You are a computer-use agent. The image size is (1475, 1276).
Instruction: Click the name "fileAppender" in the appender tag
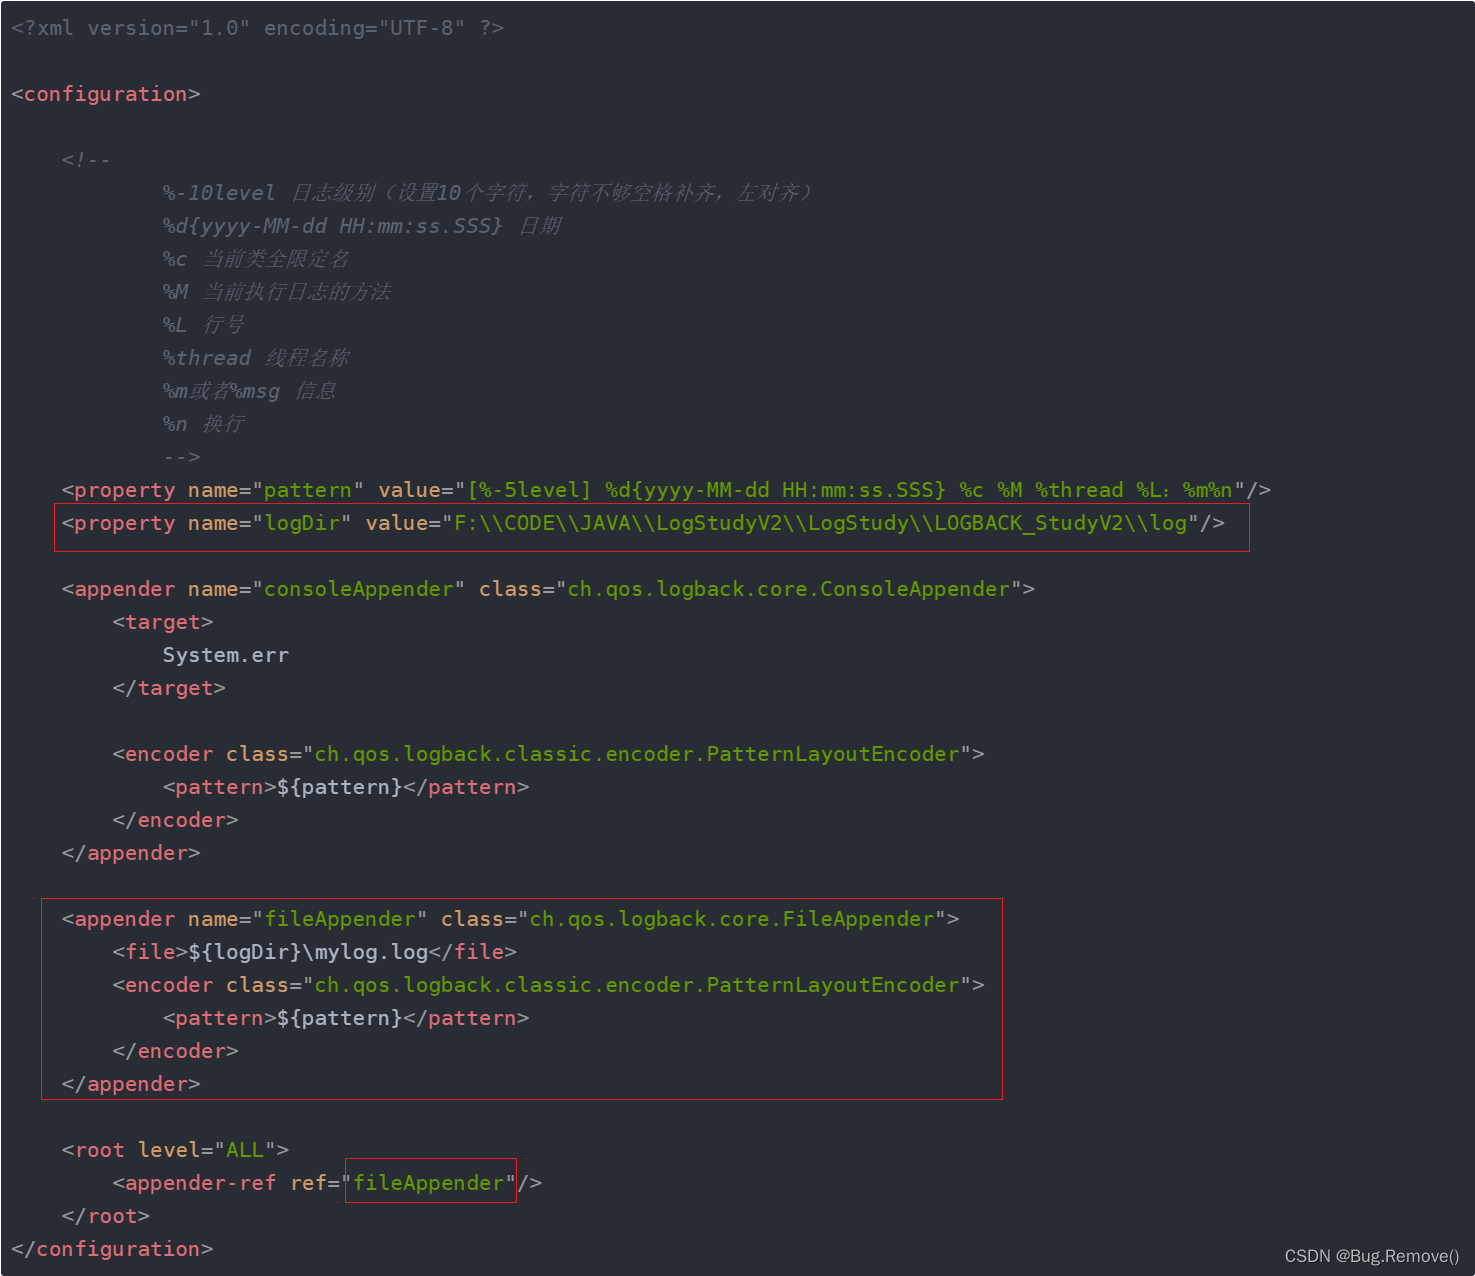coord(340,919)
